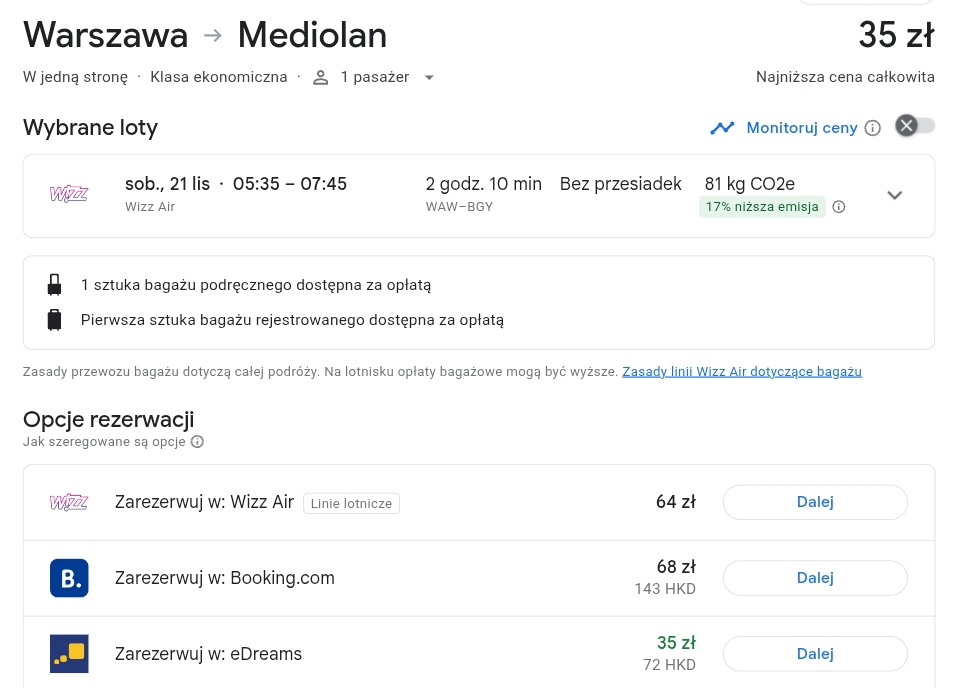Click the eDreams logo icon
The width and height of the screenshot is (955, 688).
[x=69, y=653]
